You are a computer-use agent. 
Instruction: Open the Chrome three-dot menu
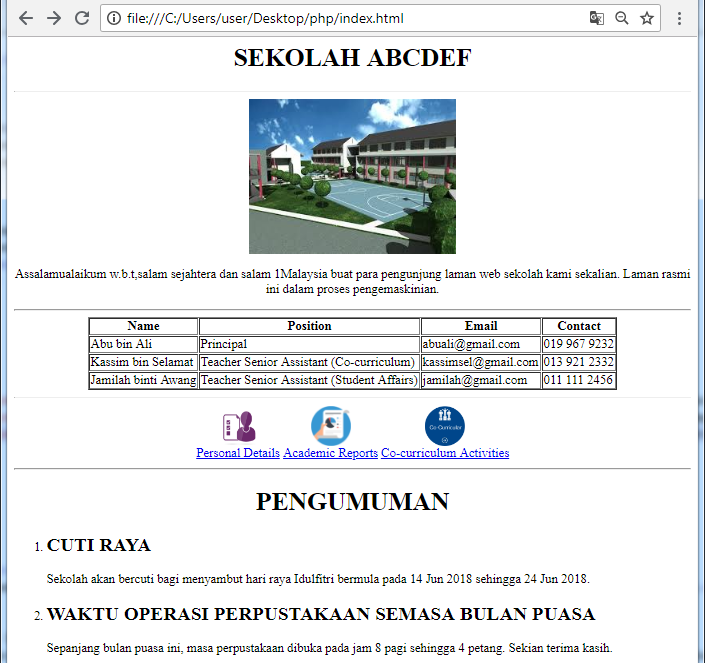coord(679,18)
